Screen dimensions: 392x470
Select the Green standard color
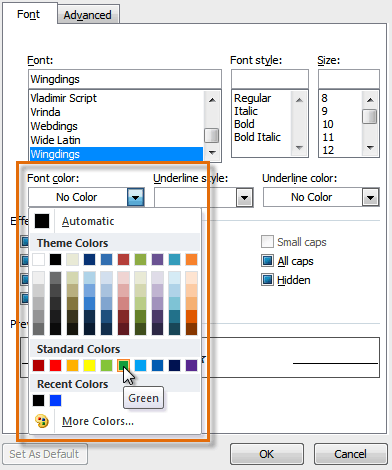[123, 366]
